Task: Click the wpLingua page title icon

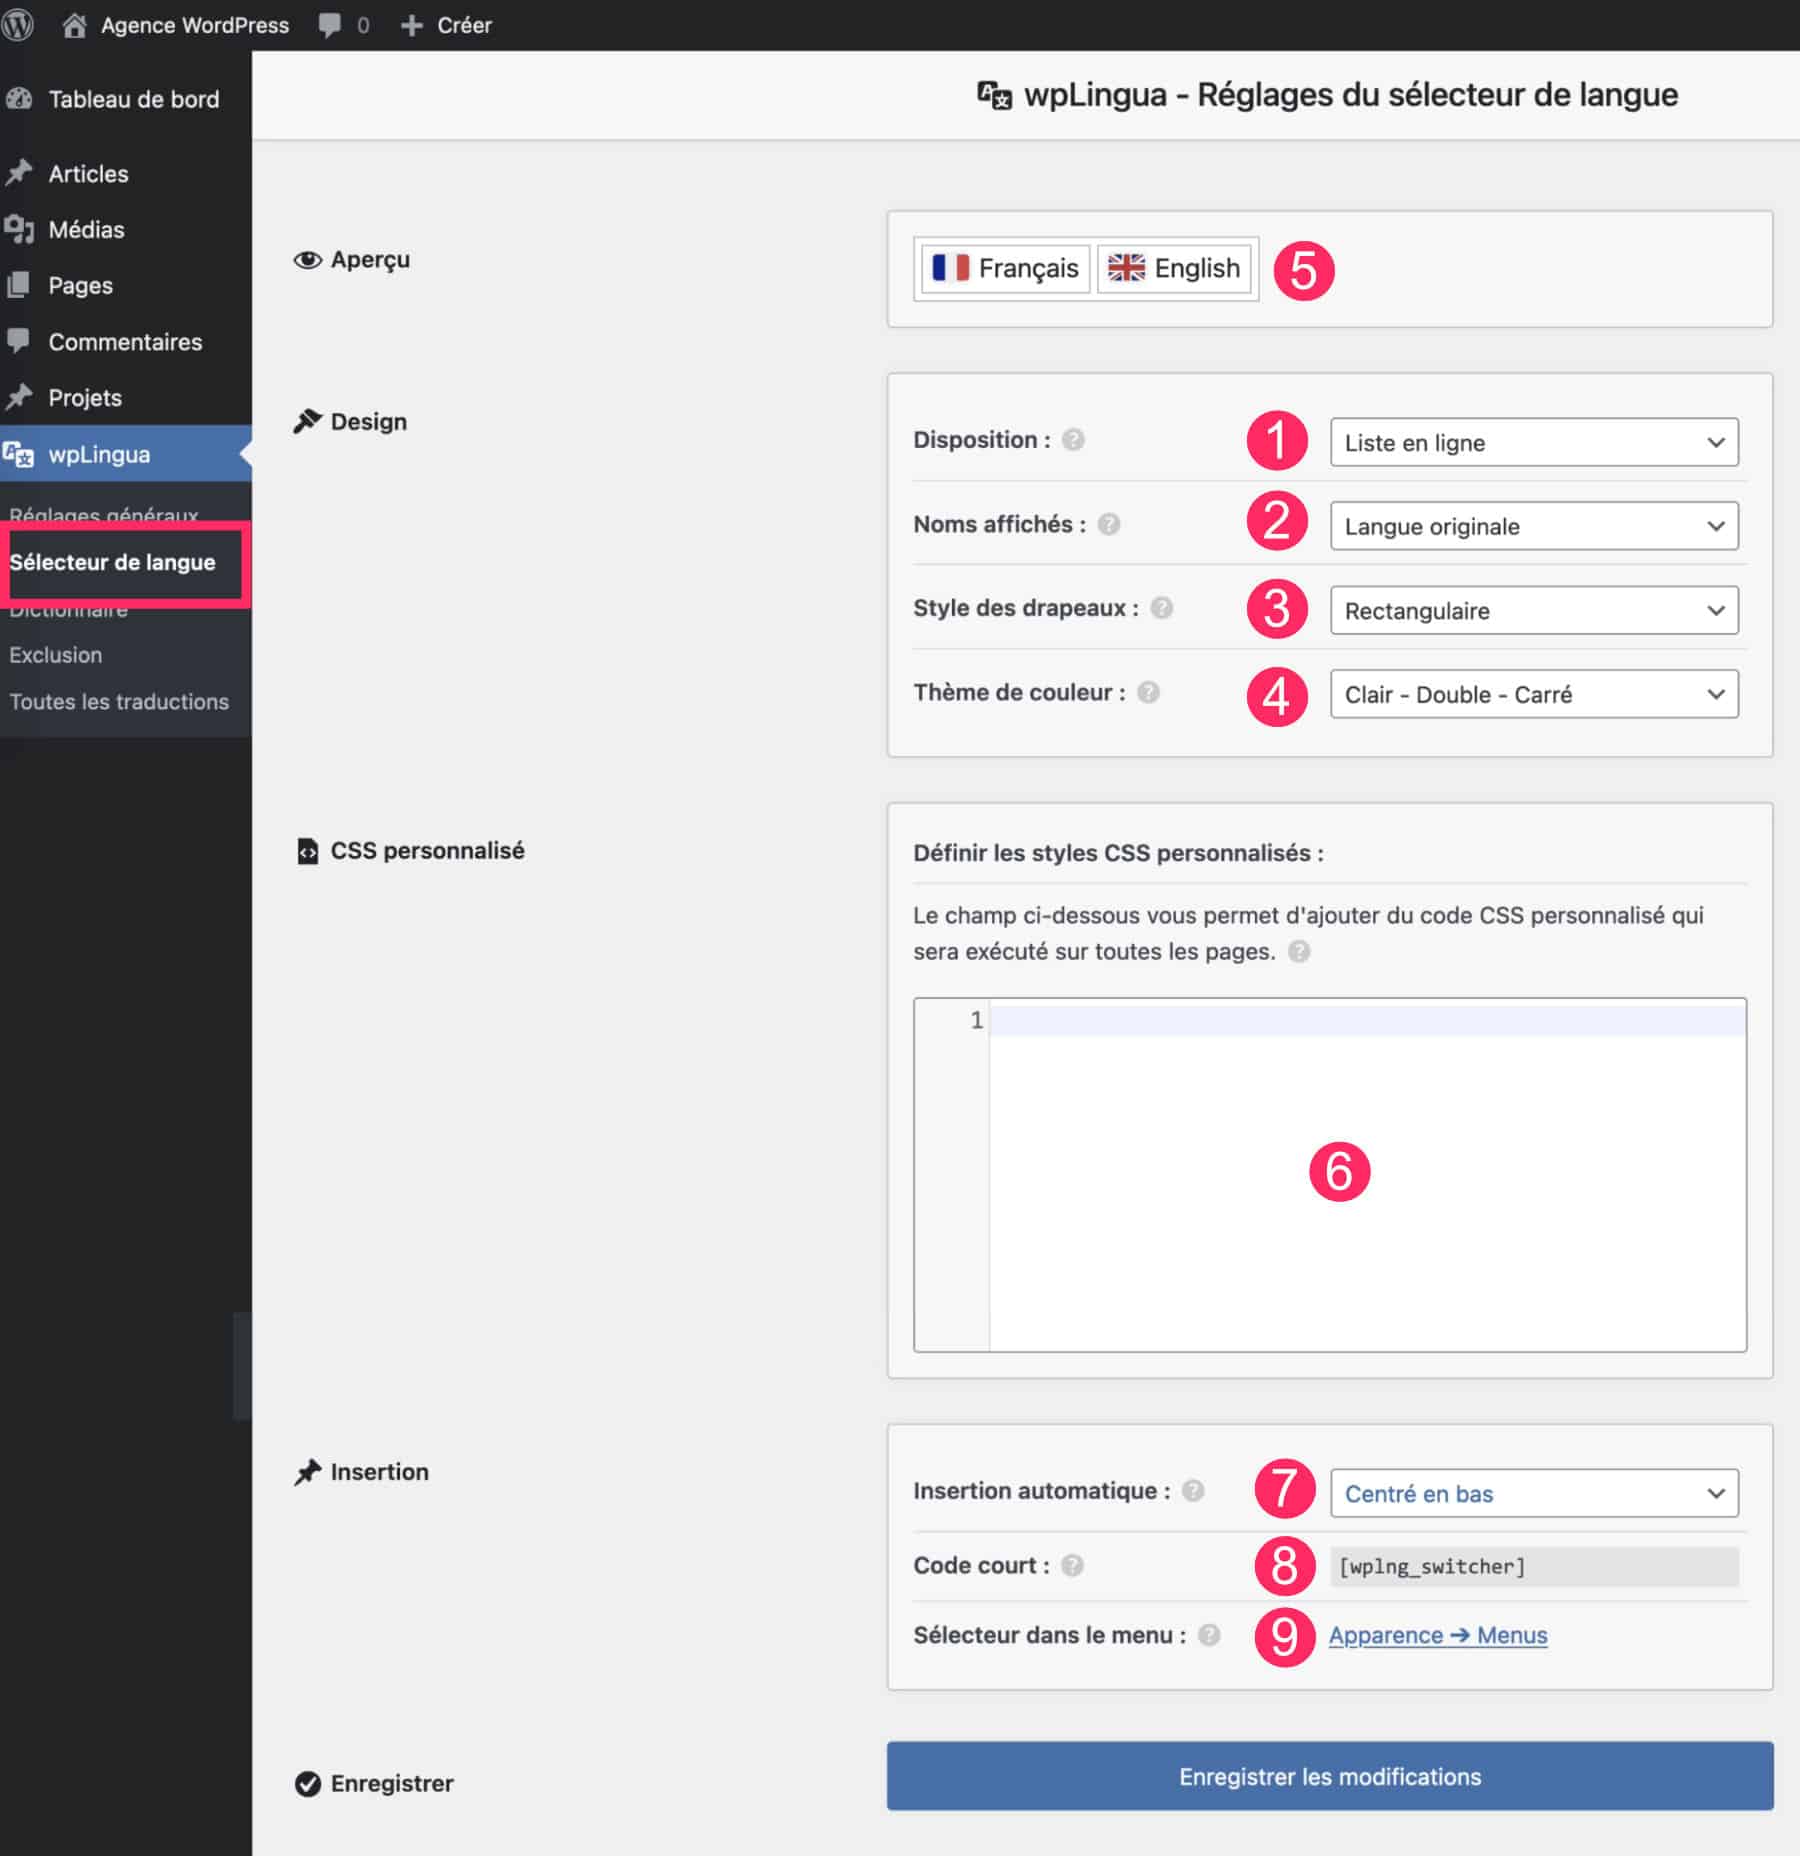Action: coord(994,95)
